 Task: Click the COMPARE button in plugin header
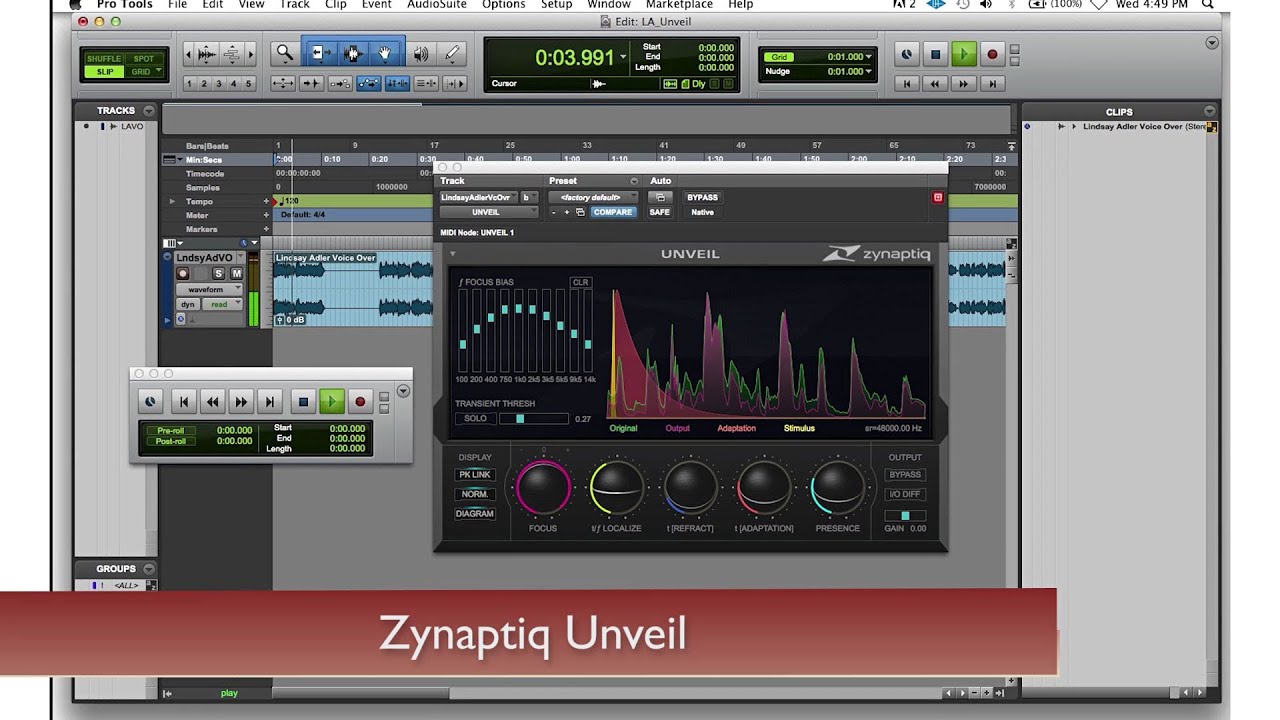[612, 212]
